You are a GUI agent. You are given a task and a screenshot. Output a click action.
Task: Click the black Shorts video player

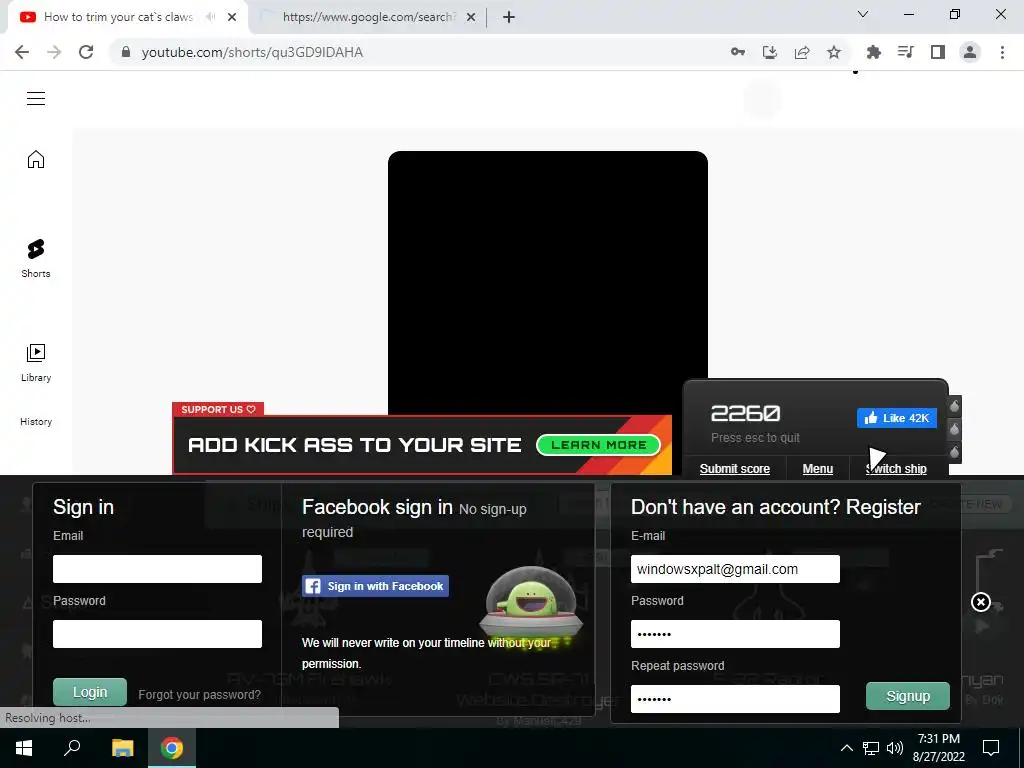(x=548, y=282)
